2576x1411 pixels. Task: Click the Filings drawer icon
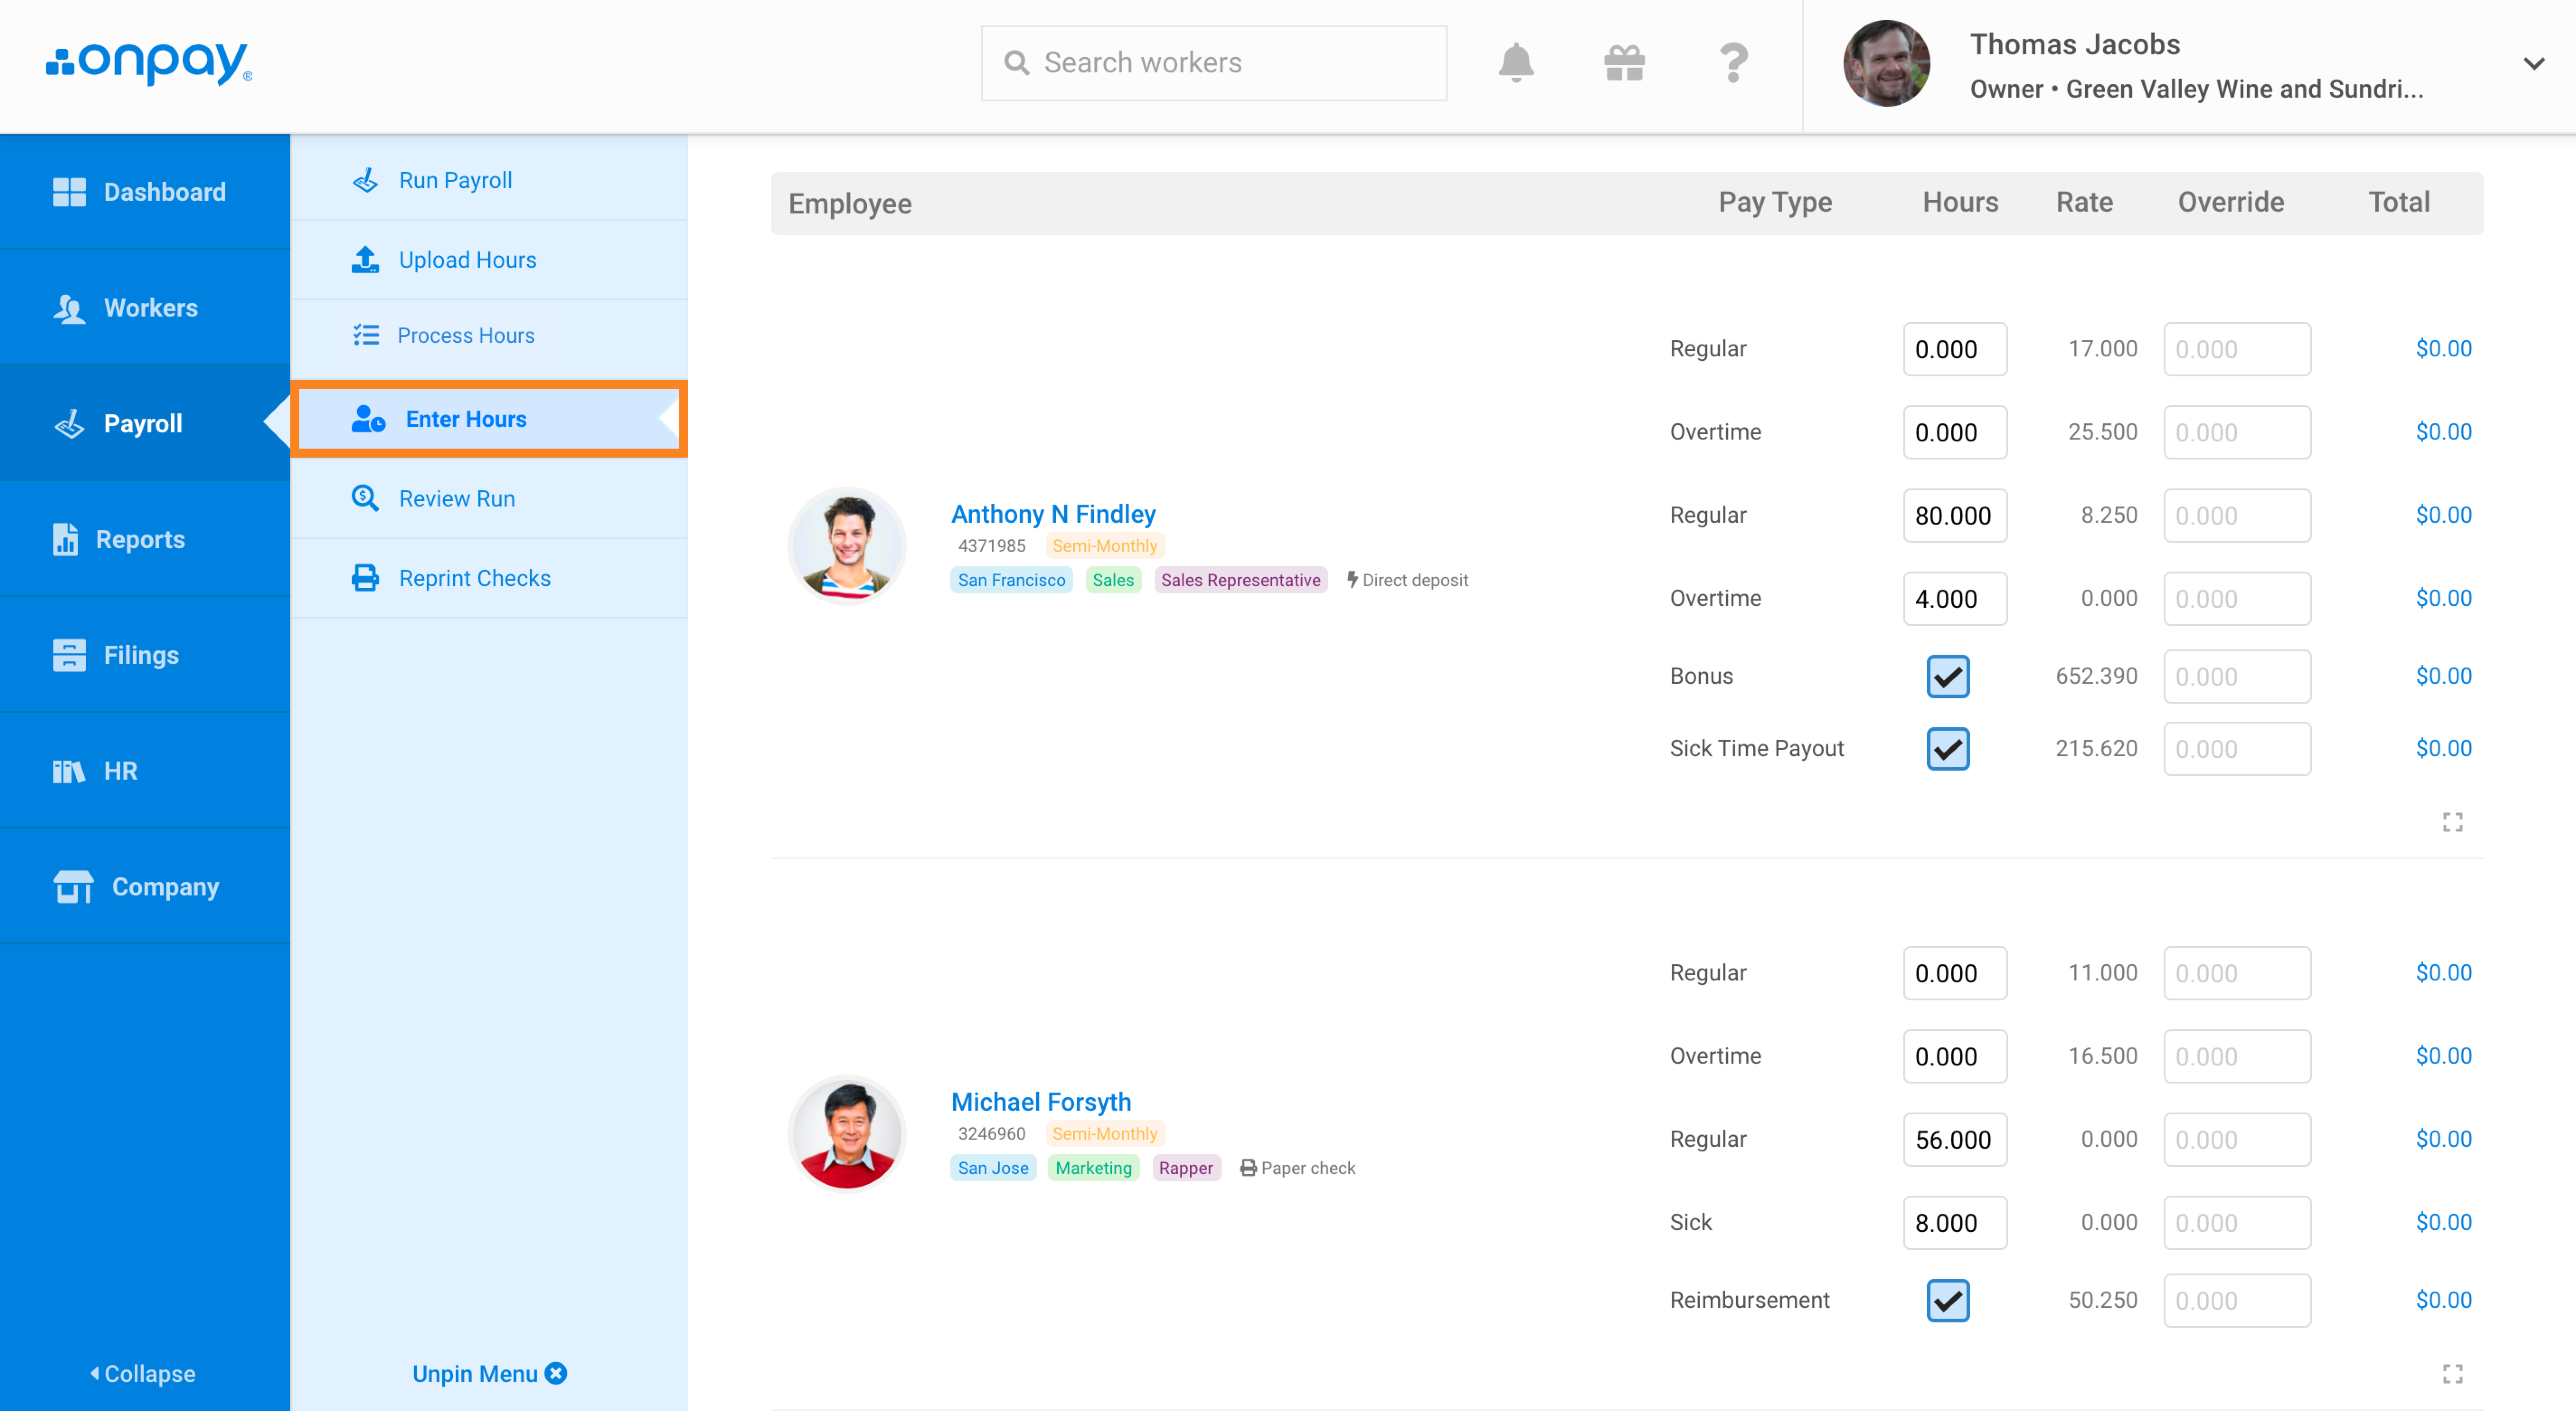[x=69, y=655]
